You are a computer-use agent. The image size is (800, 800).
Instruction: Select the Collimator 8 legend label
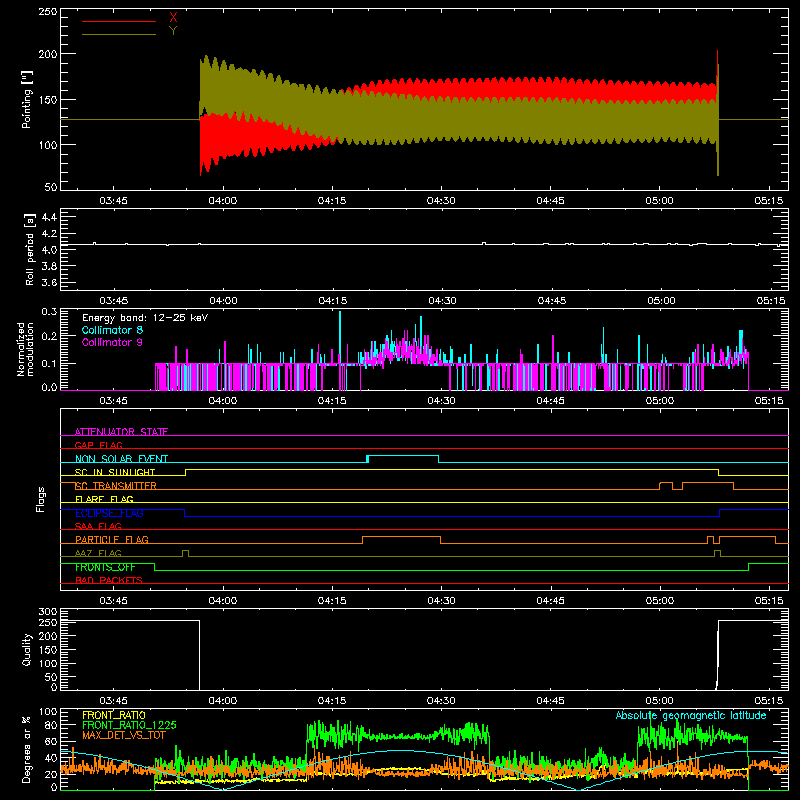tap(112, 330)
